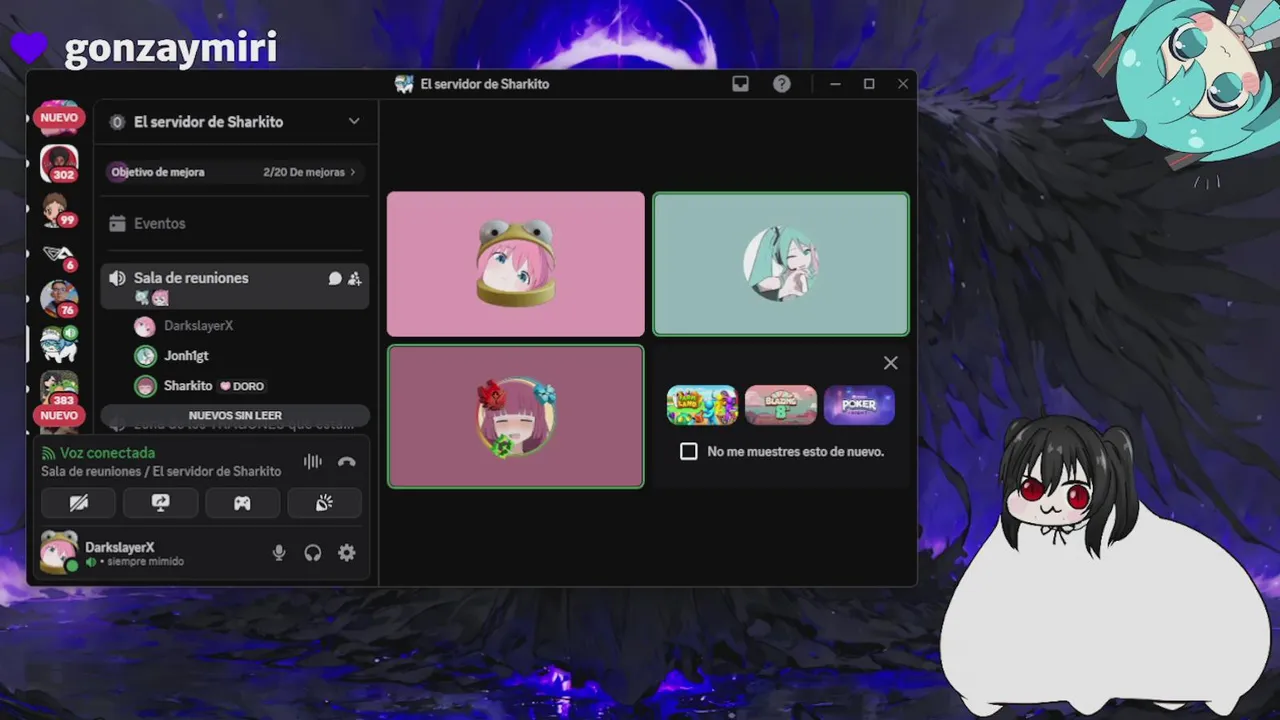Launch the Blazing 8s activity

(x=781, y=405)
